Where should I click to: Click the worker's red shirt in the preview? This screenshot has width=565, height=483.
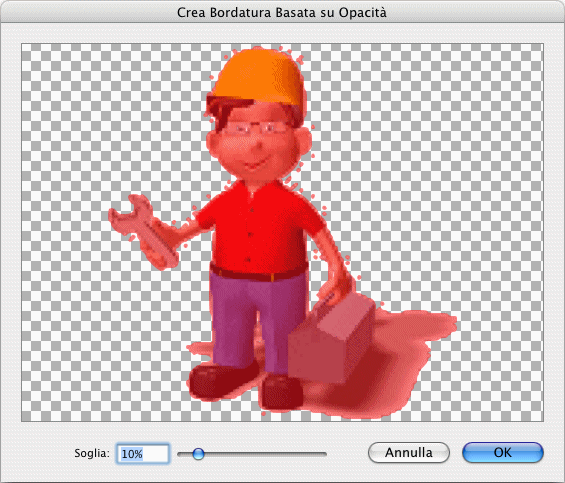[x=257, y=231]
